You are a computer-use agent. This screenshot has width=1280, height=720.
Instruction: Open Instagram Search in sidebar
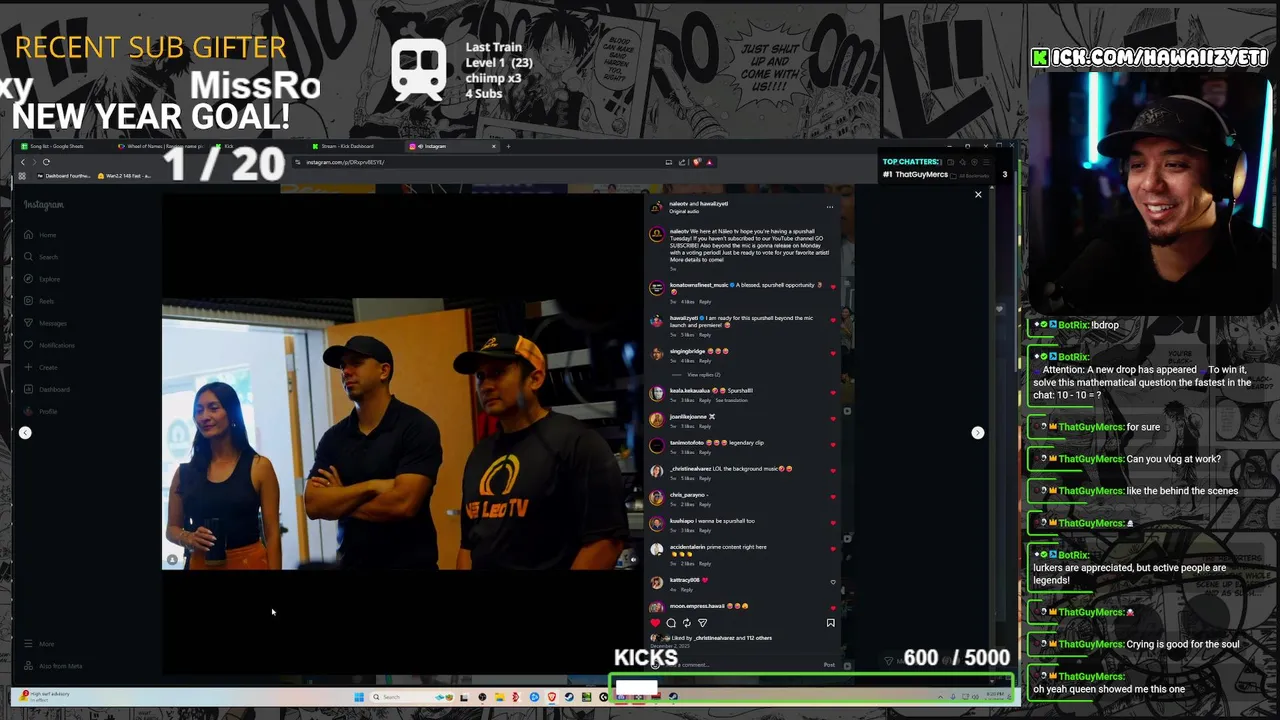point(41,257)
